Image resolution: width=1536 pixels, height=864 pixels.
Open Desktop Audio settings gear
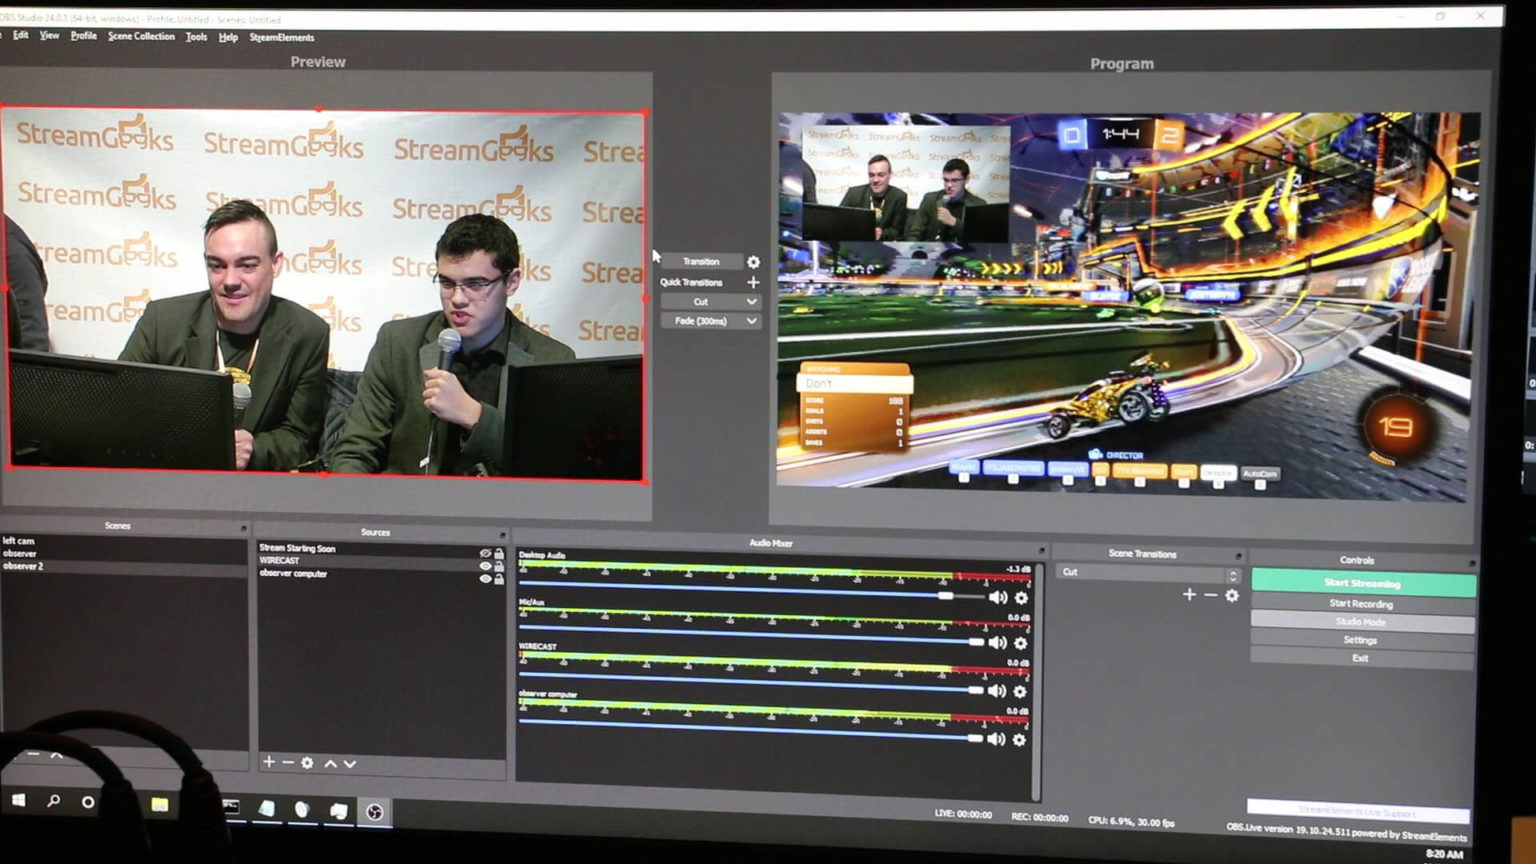[x=1021, y=598]
